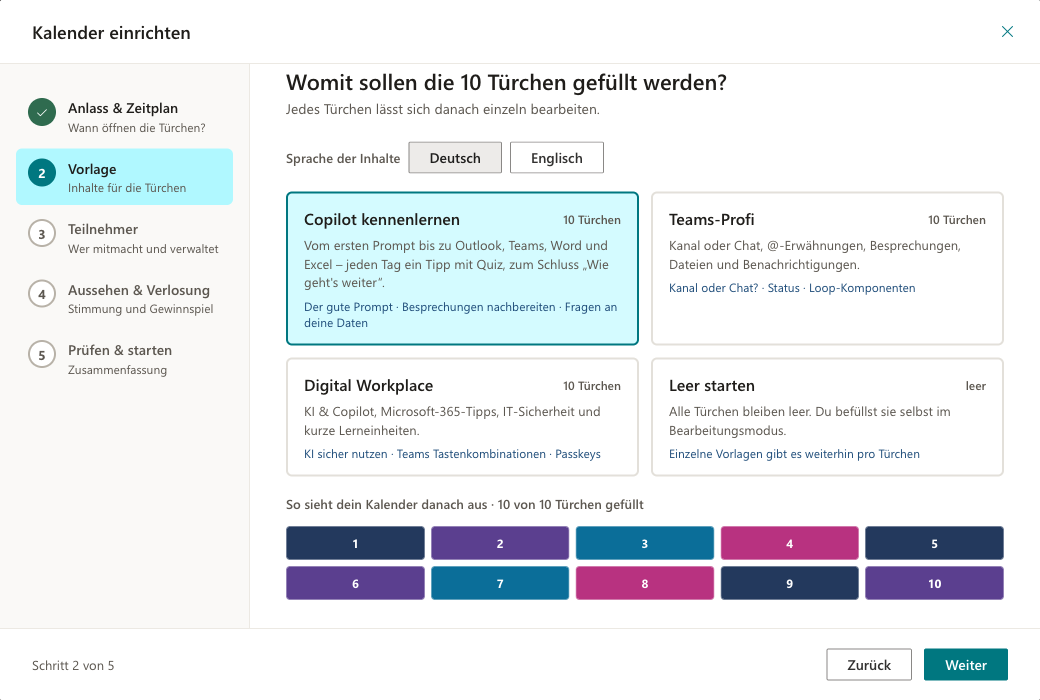Click preview door number 6
The image size is (1040, 700).
click(356, 583)
